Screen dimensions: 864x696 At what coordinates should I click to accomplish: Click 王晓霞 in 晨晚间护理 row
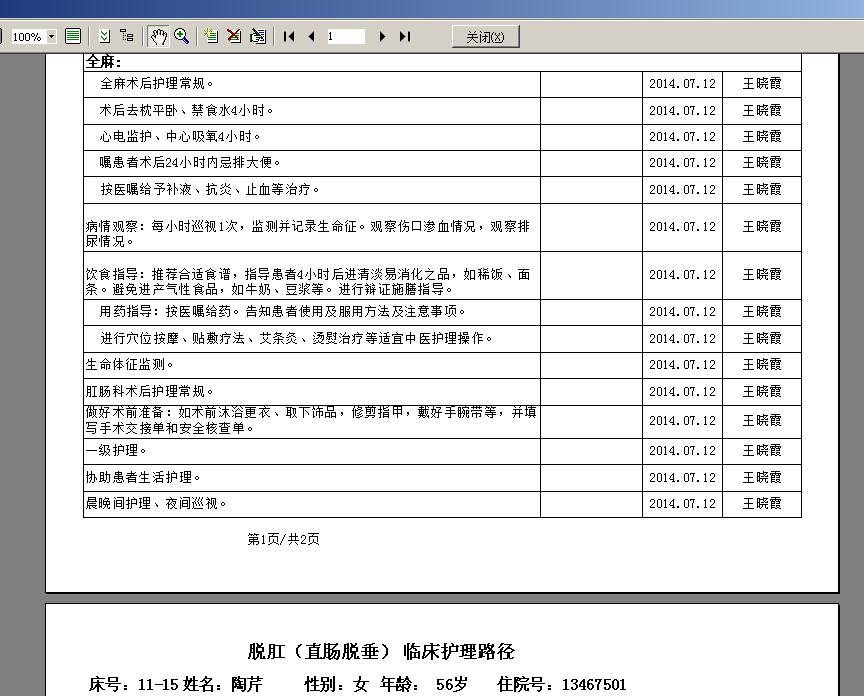click(x=762, y=504)
